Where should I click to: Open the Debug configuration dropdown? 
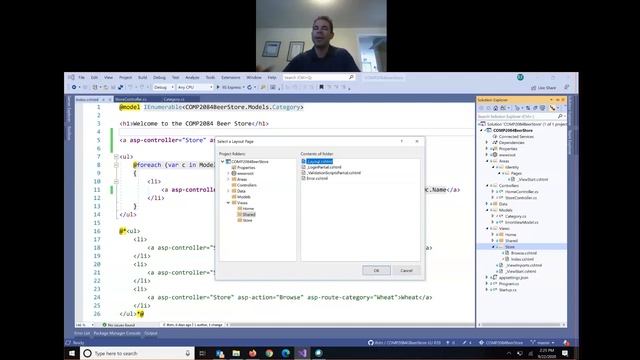coord(163,87)
